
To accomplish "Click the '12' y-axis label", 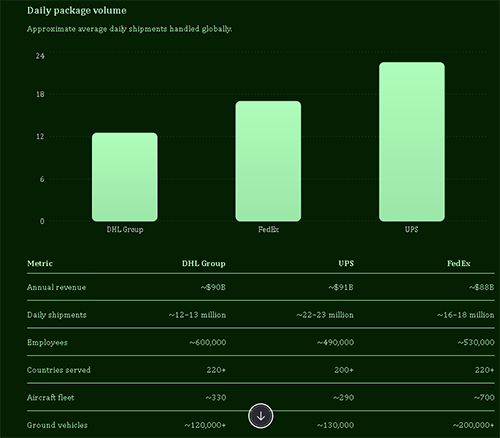I will click(x=40, y=136).
